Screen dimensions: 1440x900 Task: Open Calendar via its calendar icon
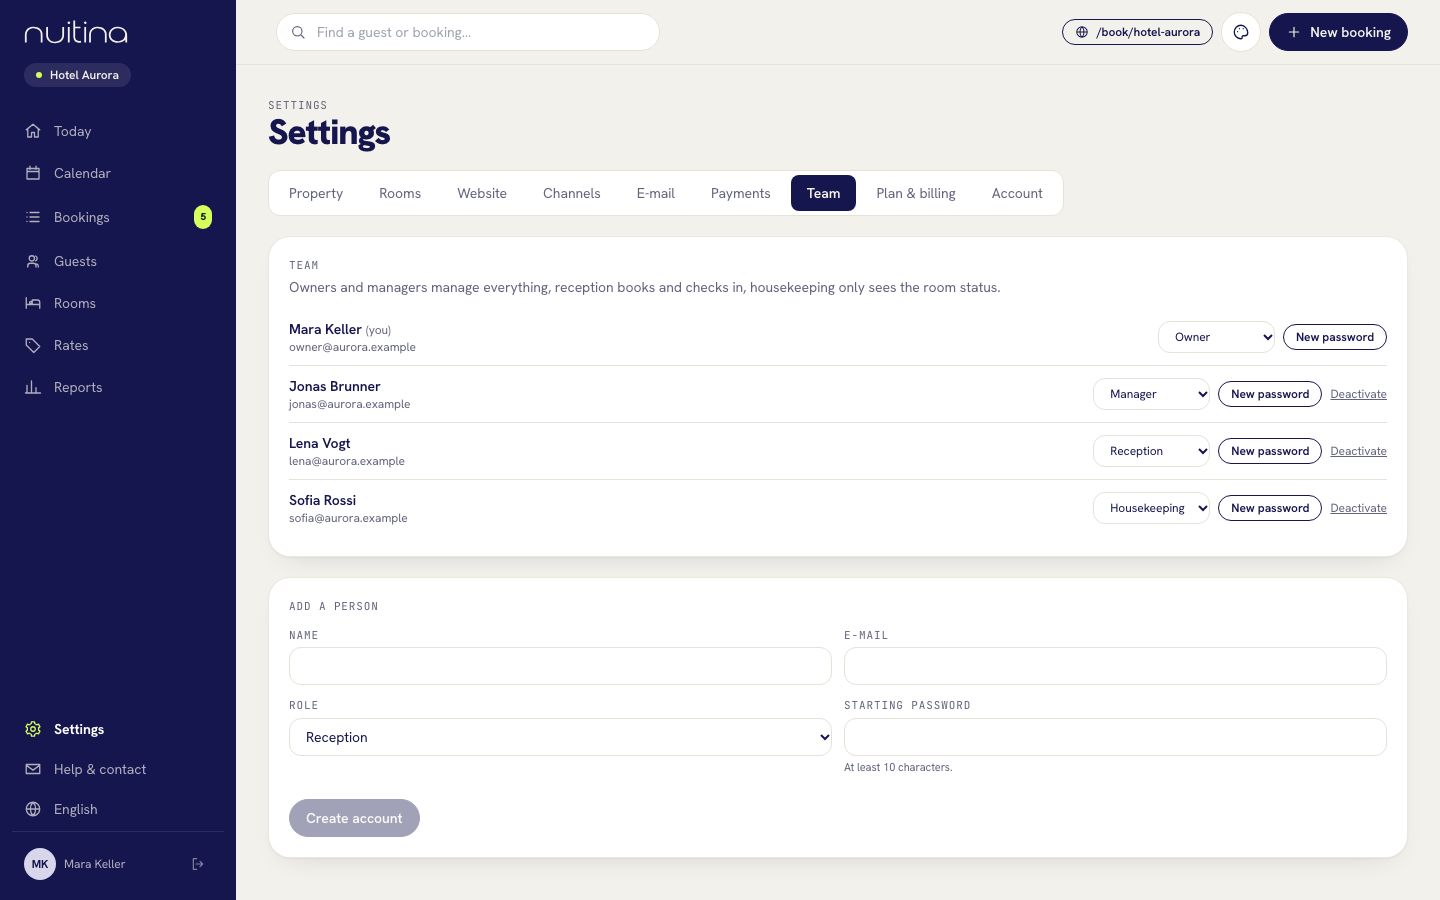(x=33, y=173)
